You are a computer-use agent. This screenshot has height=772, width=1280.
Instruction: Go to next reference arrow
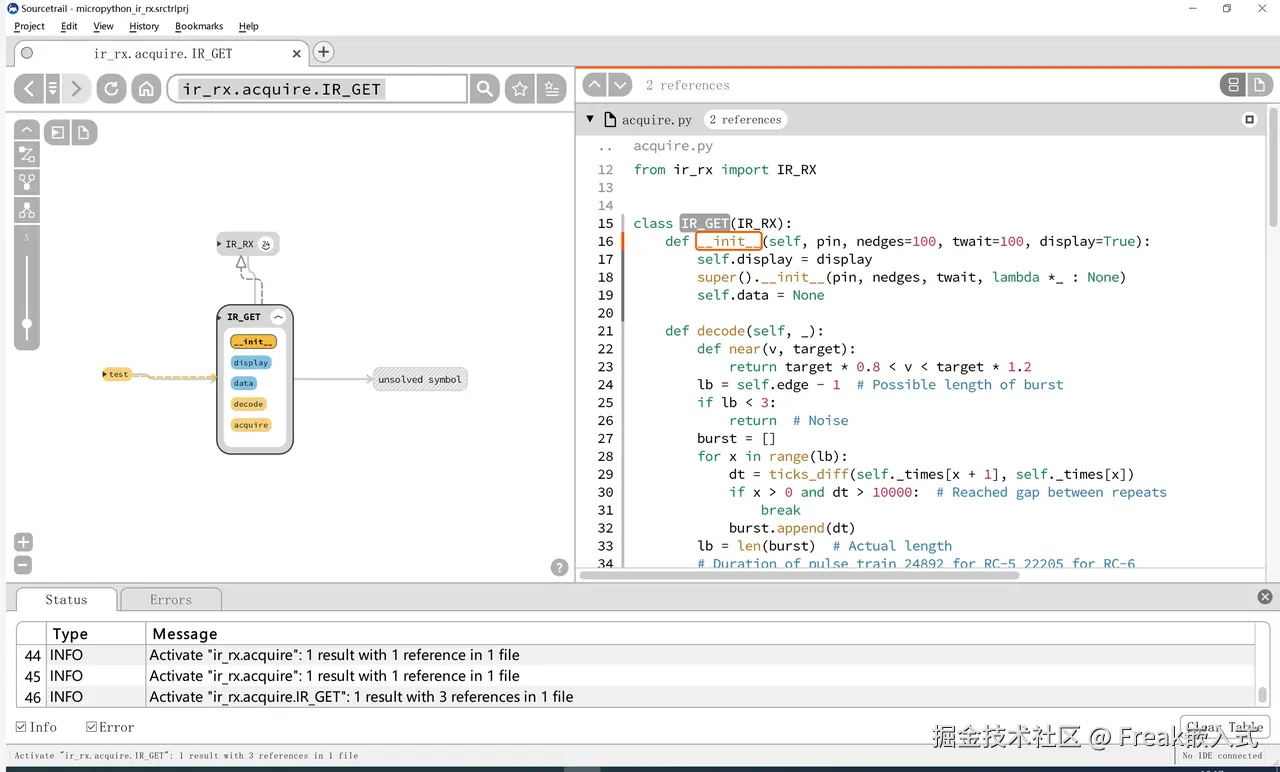pyautogui.click(x=620, y=85)
